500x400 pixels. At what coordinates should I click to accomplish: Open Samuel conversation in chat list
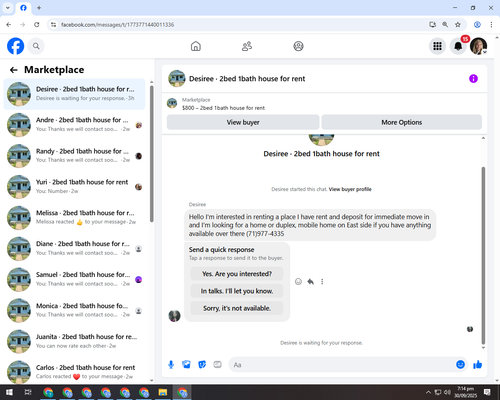74,279
